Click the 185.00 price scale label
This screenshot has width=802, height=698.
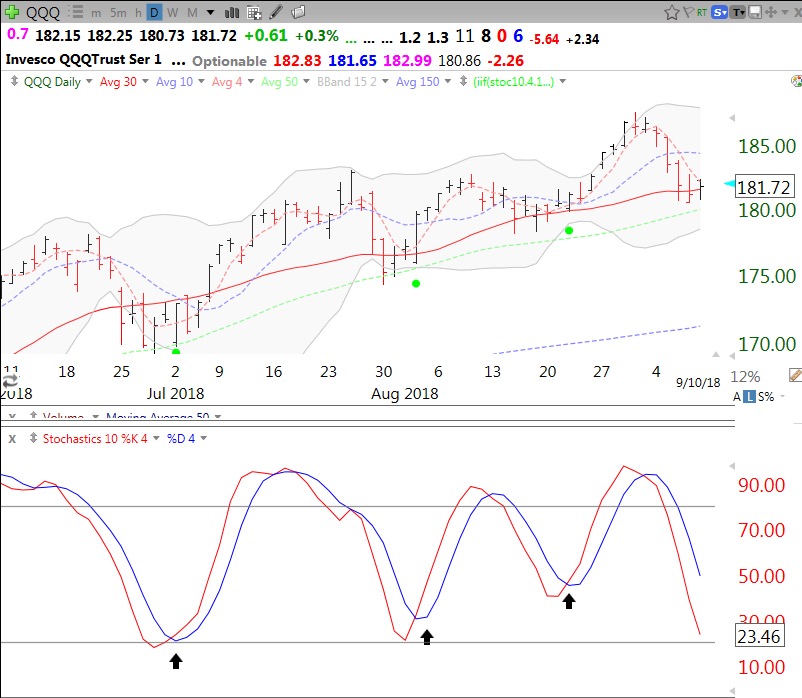coord(767,146)
